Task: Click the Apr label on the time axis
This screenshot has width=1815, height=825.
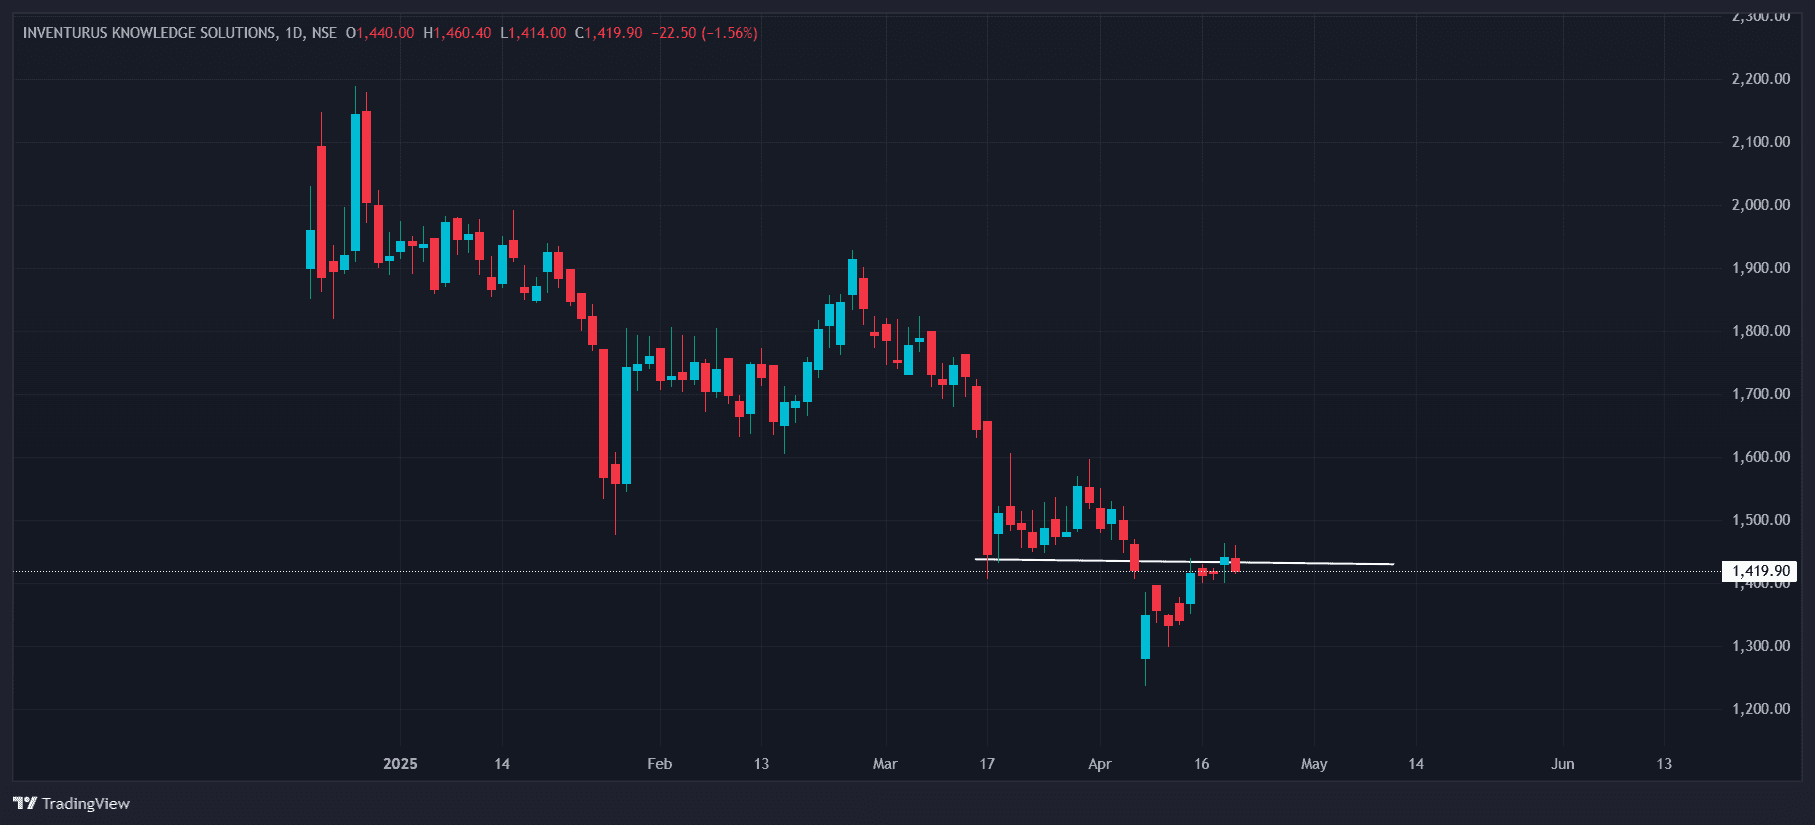Action: click(x=1099, y=764)
